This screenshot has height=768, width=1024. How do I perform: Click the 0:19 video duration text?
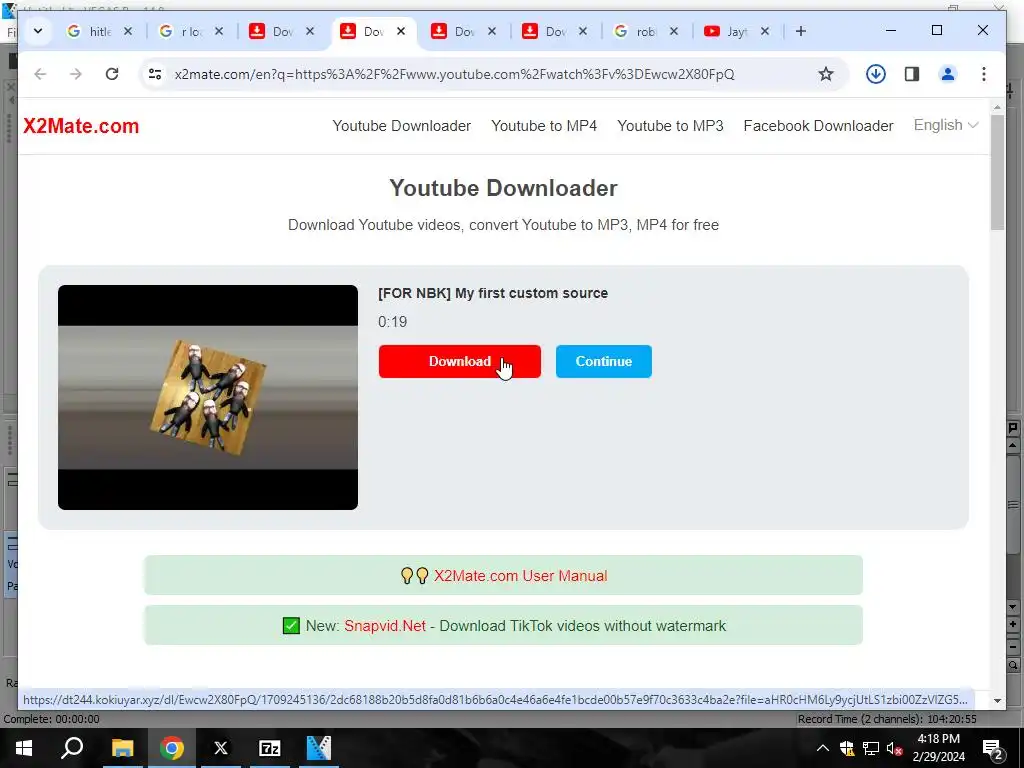[392, 322]
